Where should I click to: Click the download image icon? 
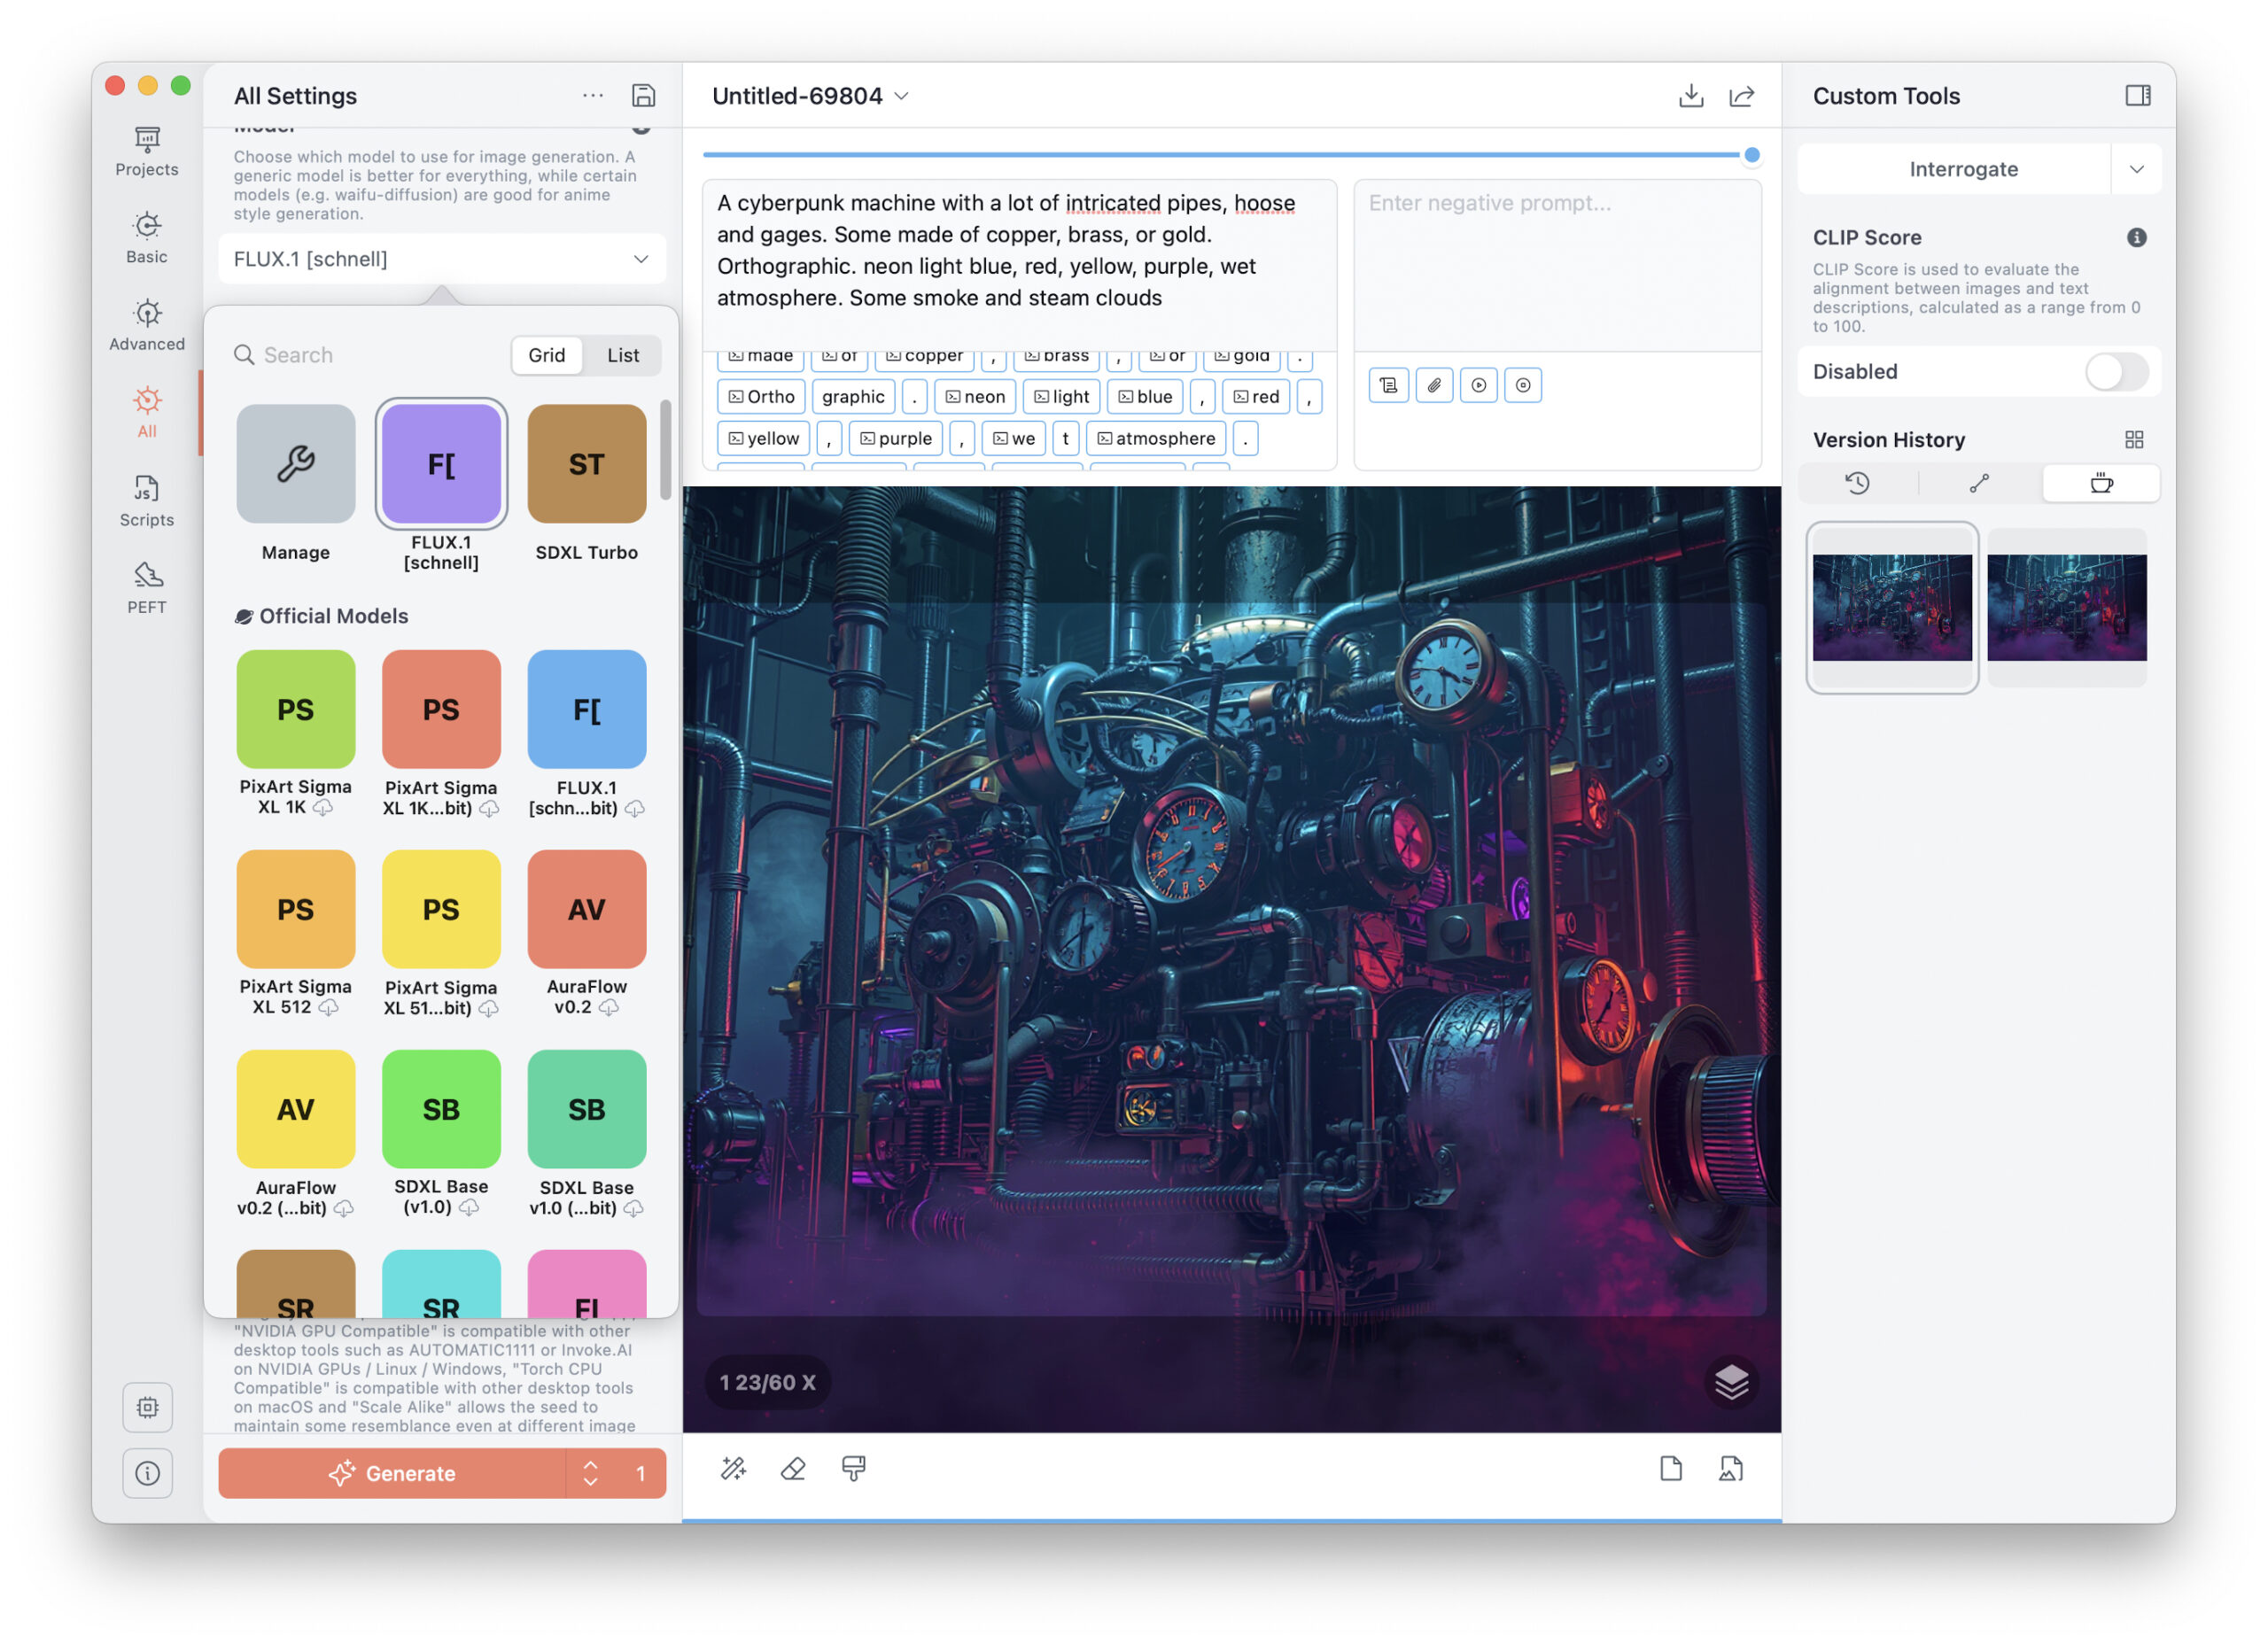1691,95
